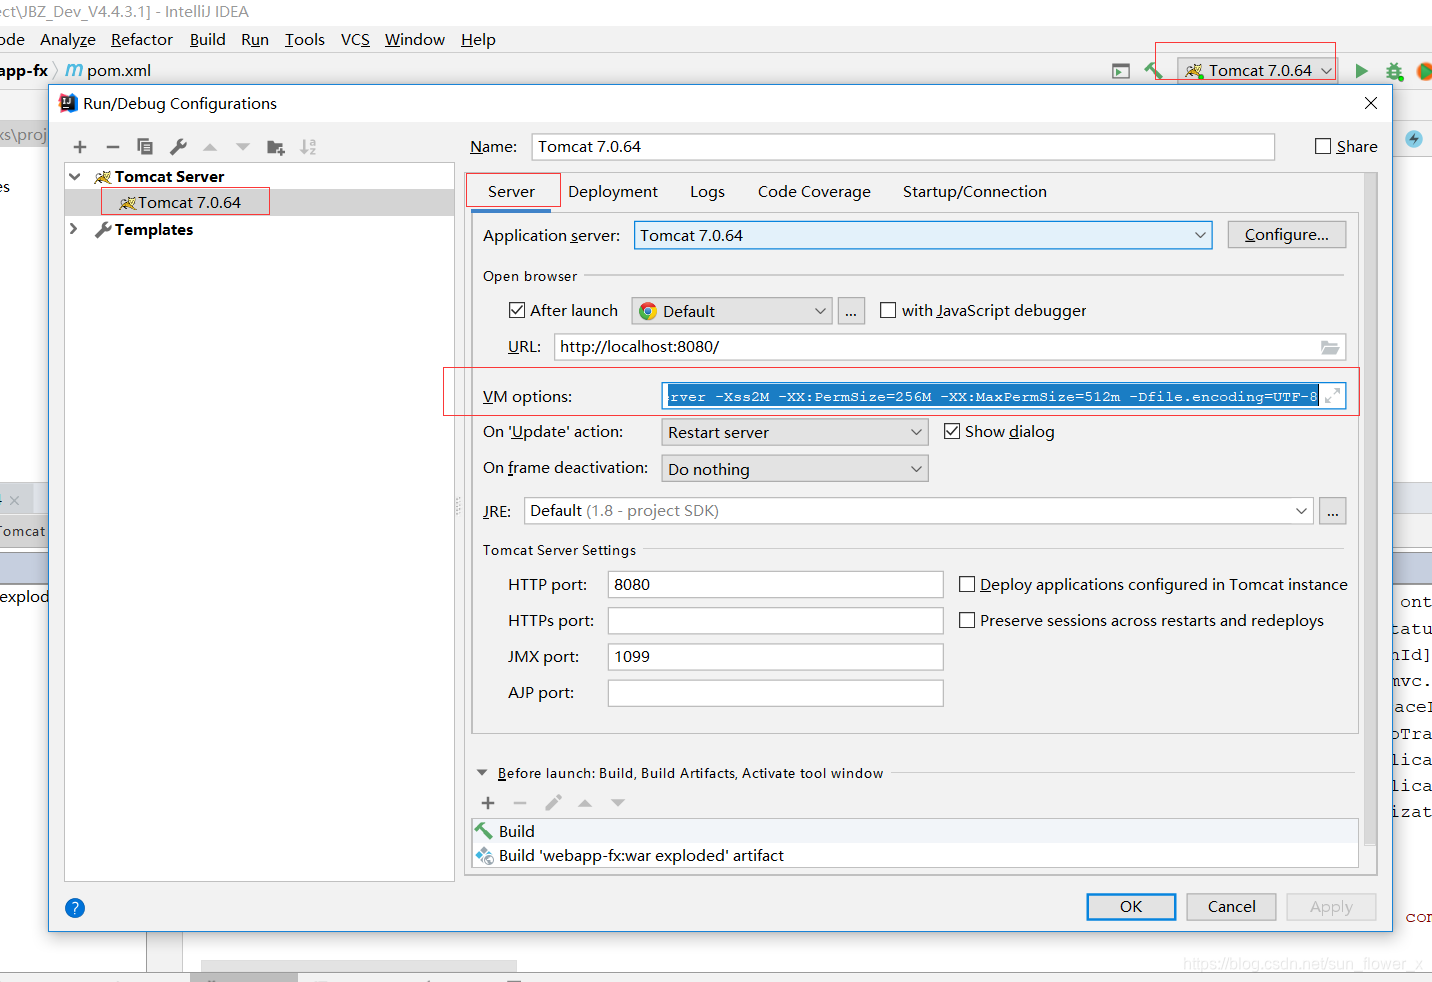Open the On 'Update' action dropdown
This screenshot has height=982, width=1432.
[x=795, y=432]
